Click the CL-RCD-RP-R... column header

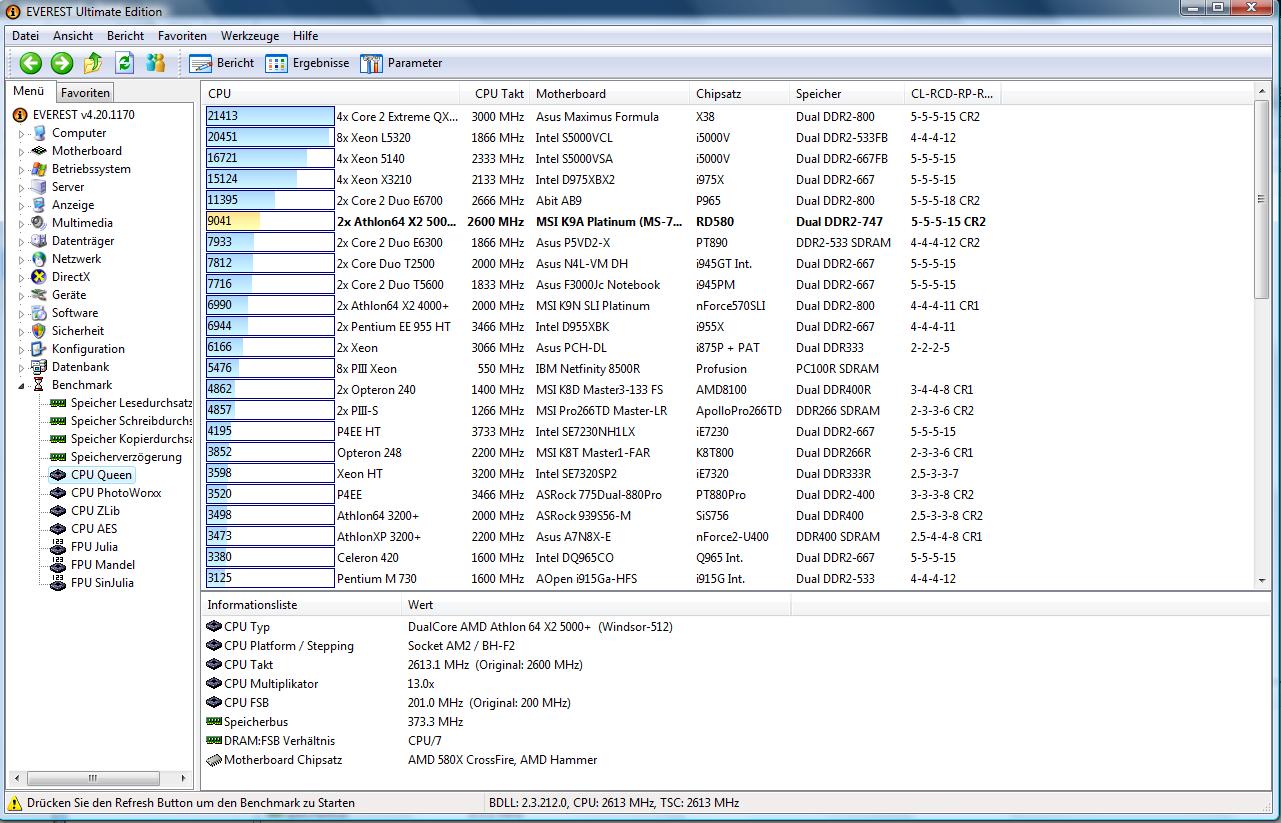(952, 94)
